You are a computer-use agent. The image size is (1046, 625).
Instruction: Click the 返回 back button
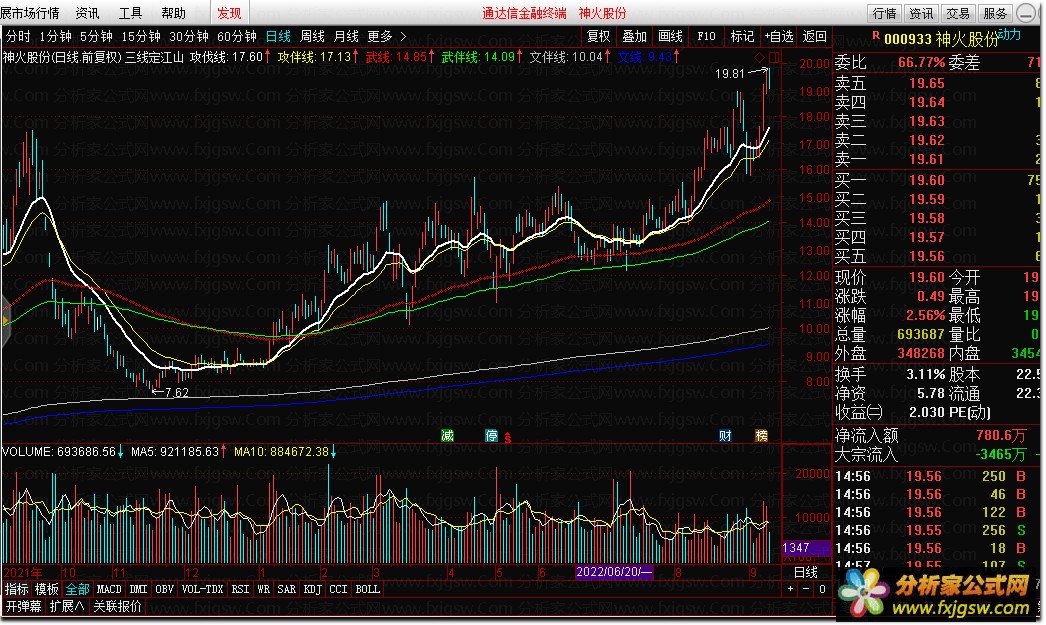815,36
